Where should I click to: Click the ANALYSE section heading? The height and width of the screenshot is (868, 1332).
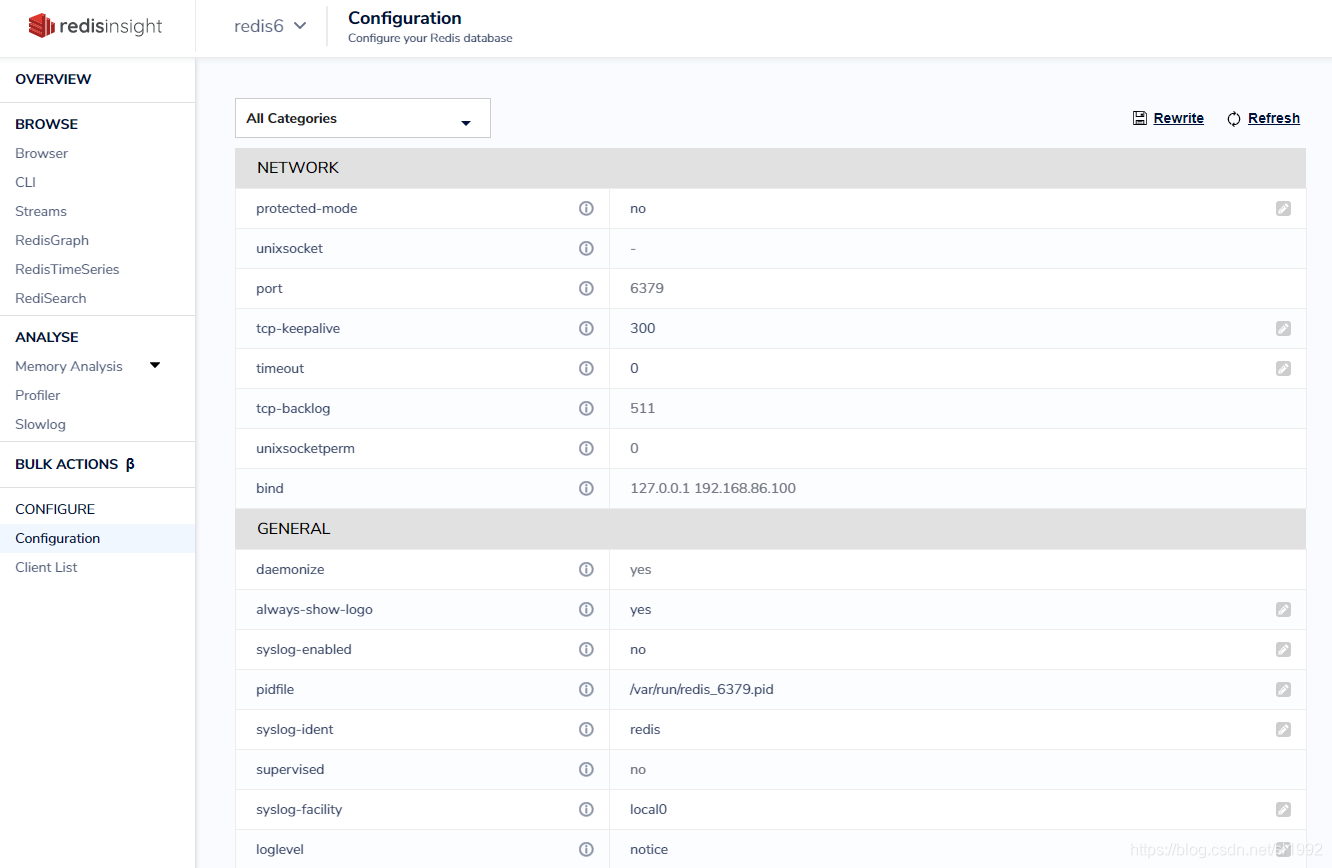pos(47,337)
